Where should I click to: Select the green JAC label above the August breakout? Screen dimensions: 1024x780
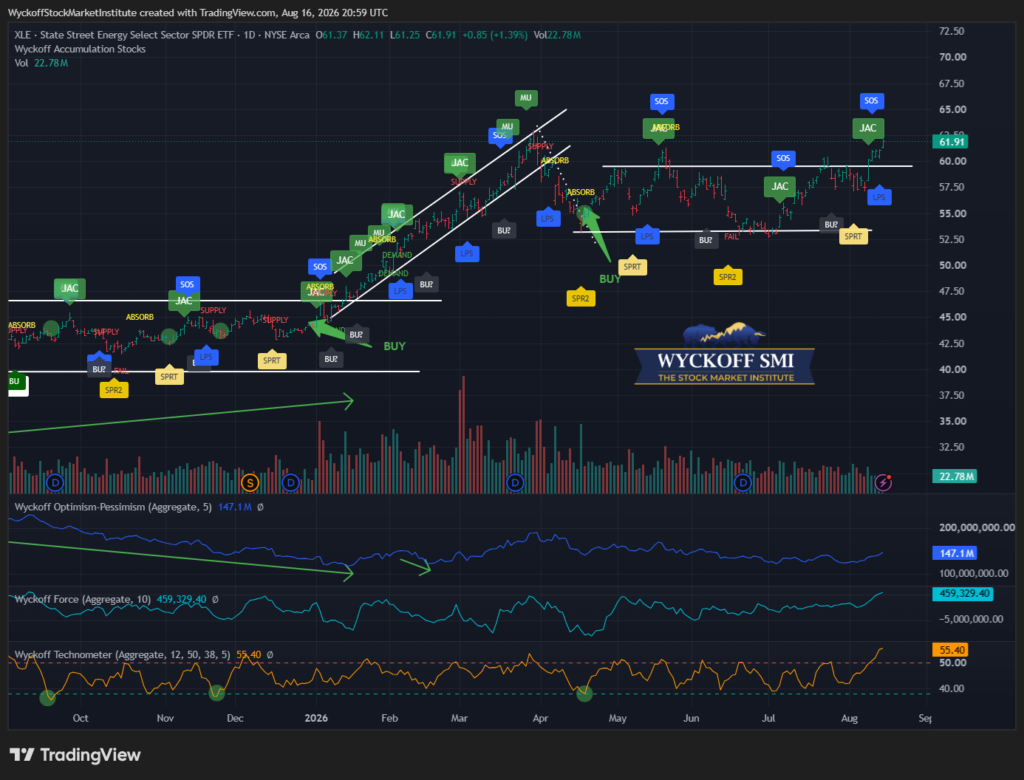pos(868,128)
